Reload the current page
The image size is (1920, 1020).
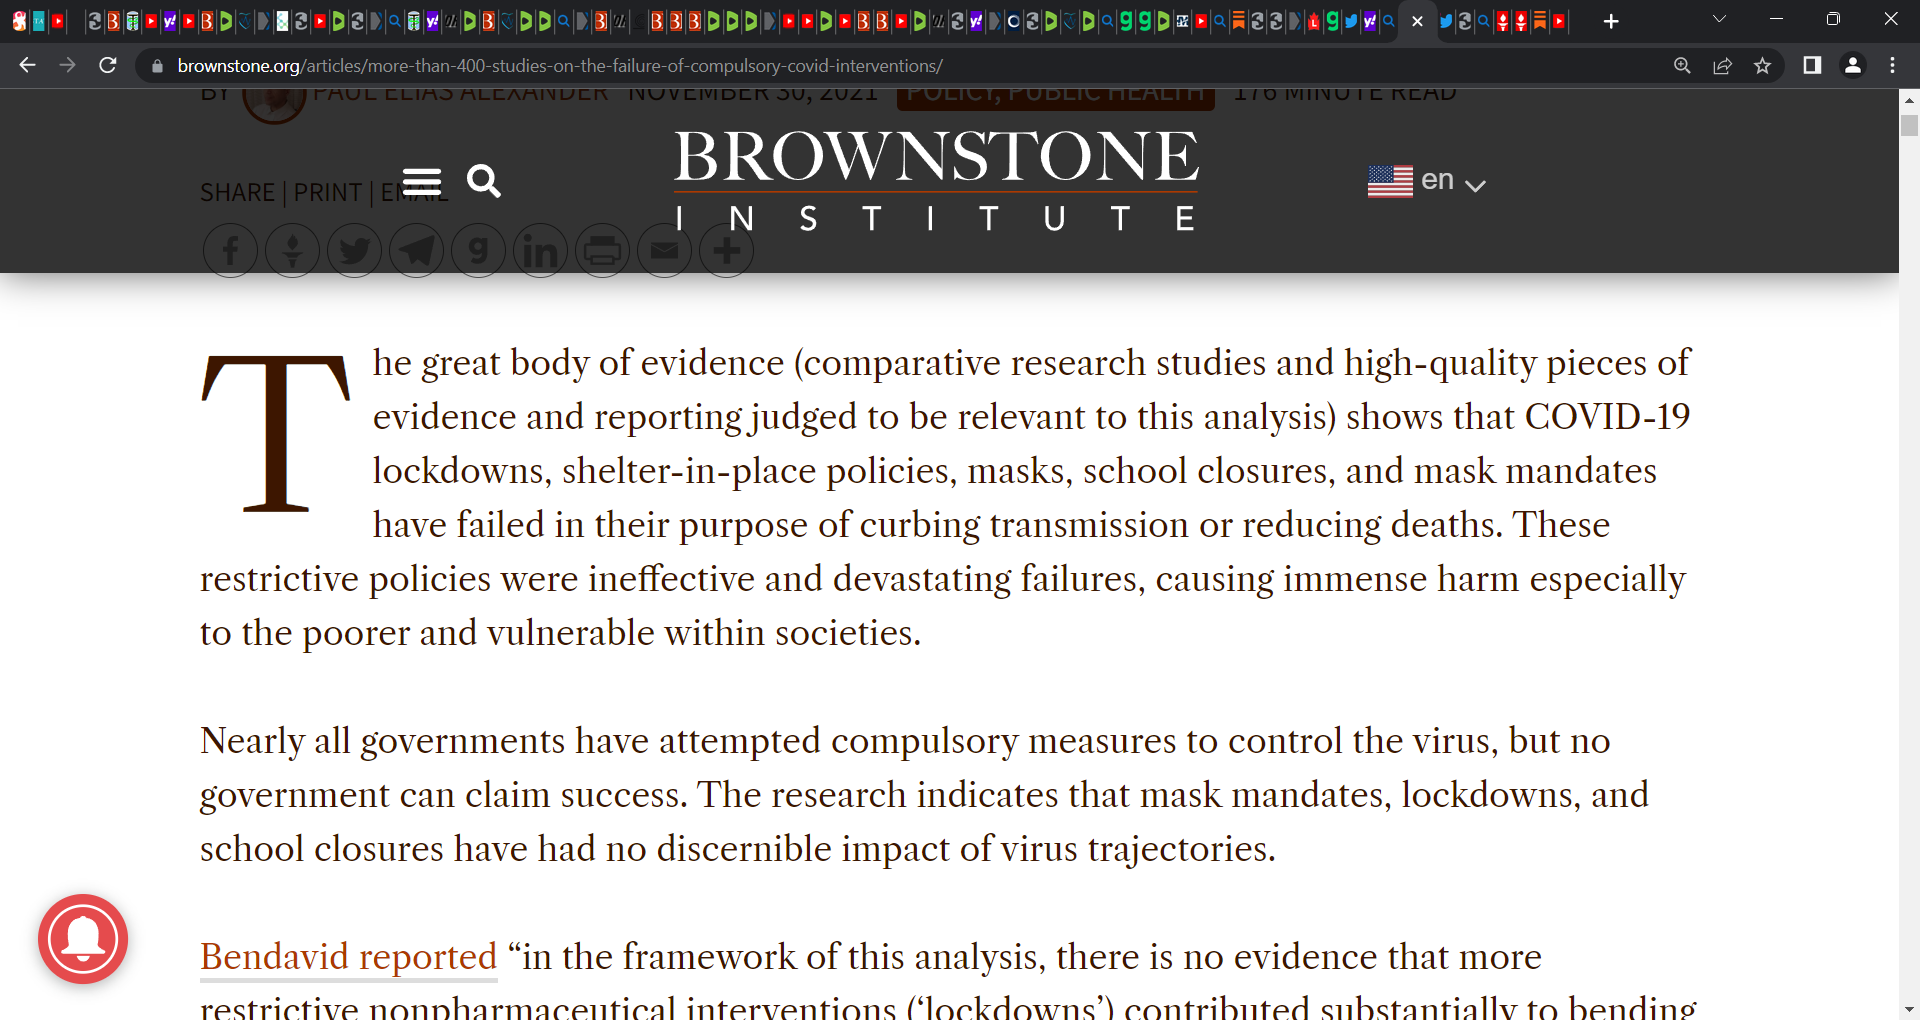[108, 65]
